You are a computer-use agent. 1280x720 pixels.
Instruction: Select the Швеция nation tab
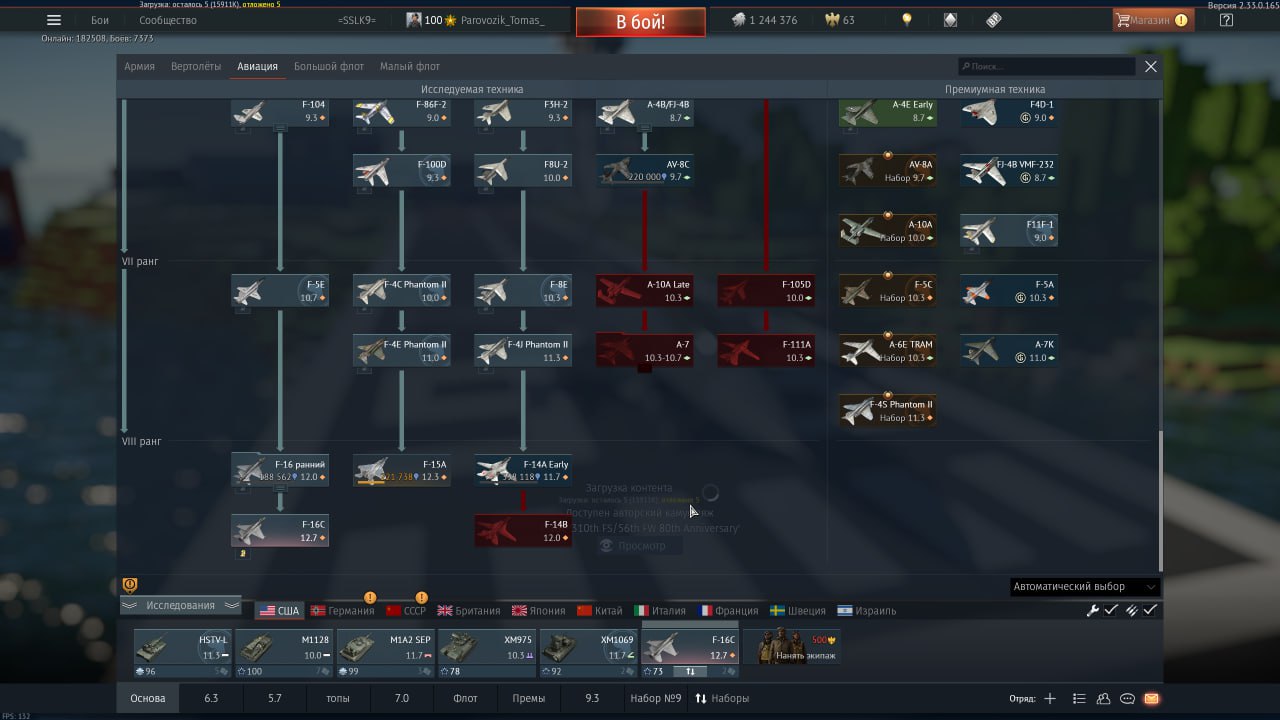tap(798, 611)
